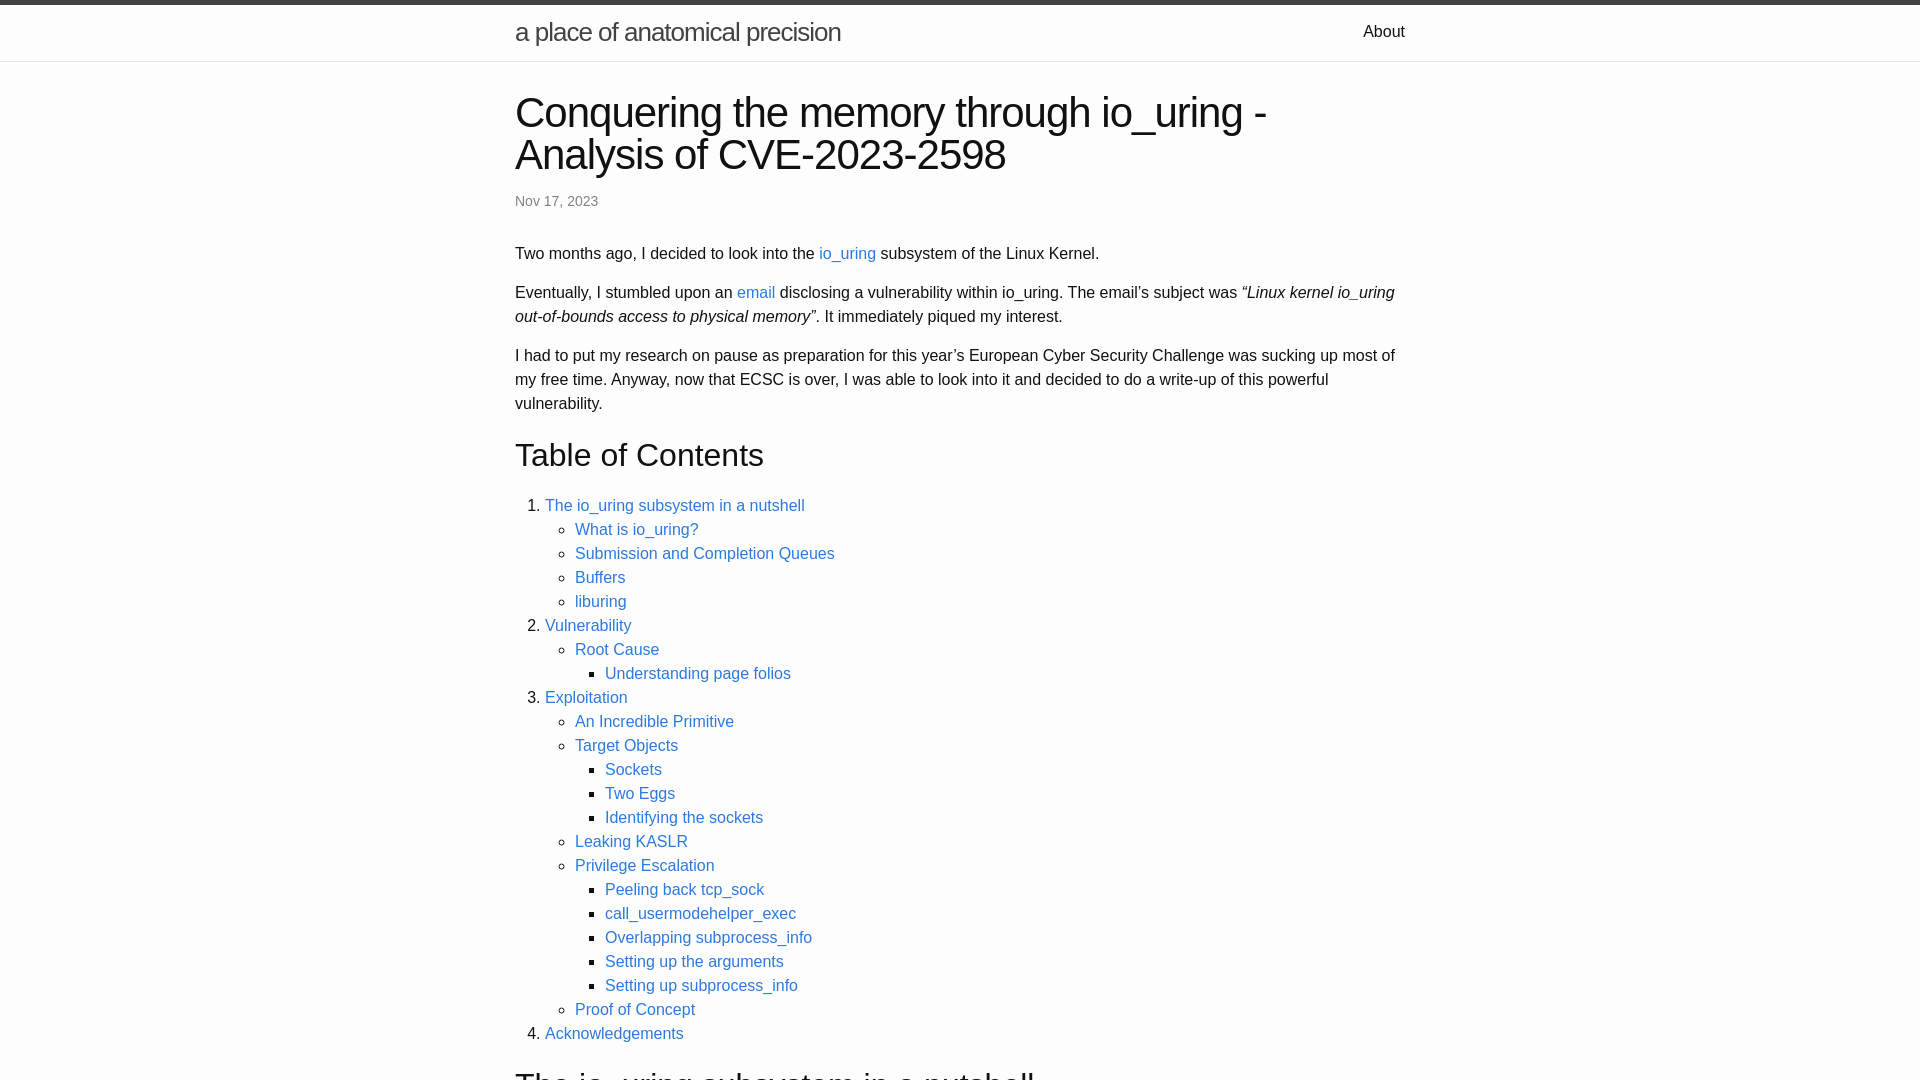Navigate to Understanding page folios
The height and width of the screenshot is (1080, 1920).
point(698,673)
